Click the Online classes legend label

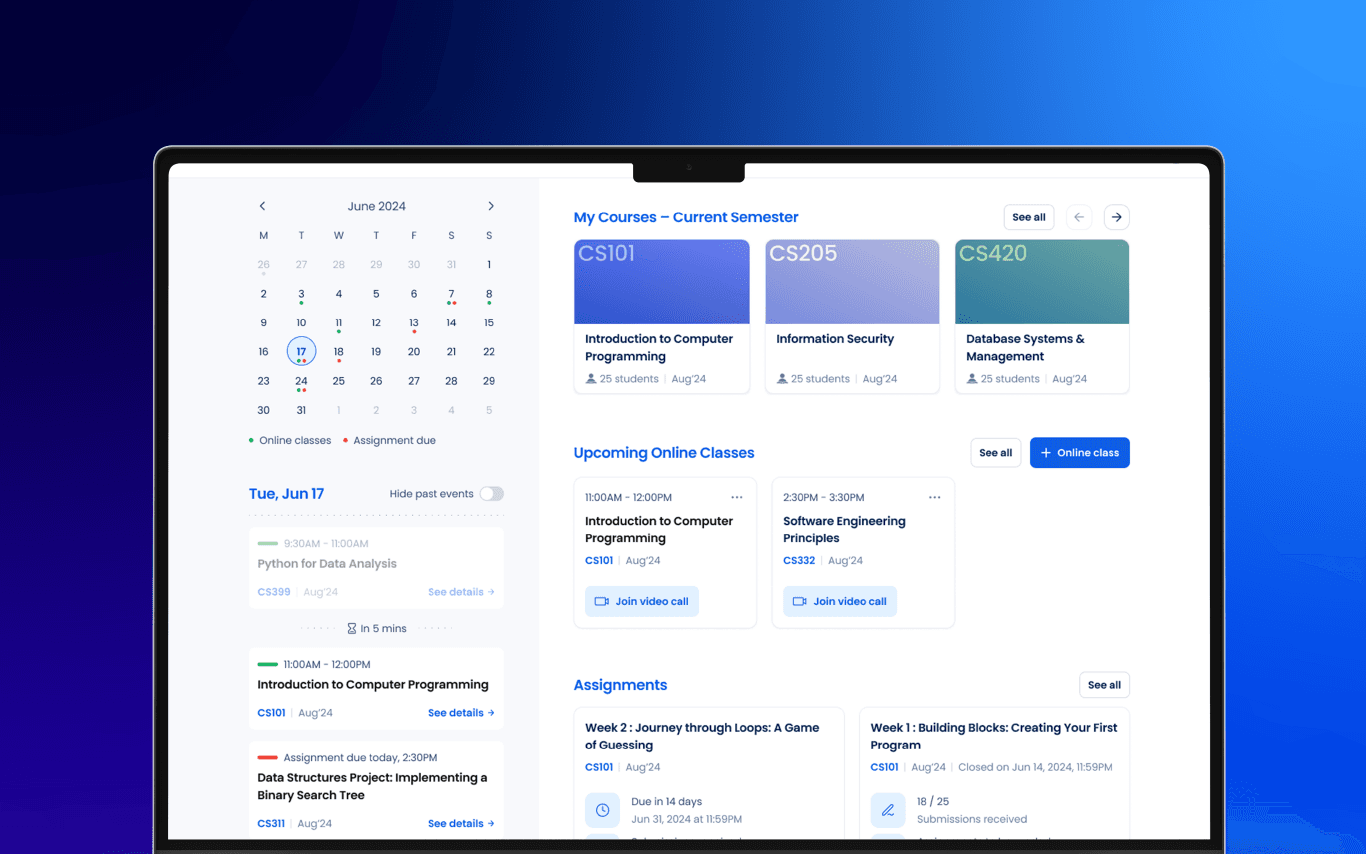pyautogui.click(x=295, y=440)
